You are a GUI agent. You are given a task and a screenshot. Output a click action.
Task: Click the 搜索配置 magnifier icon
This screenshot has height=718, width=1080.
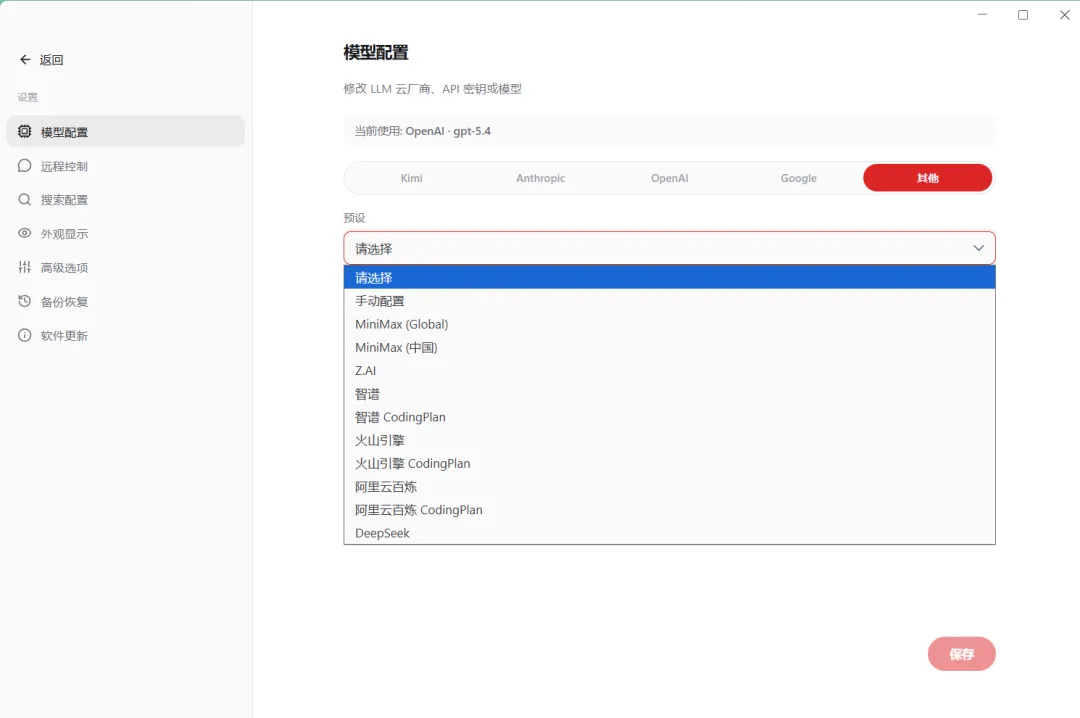25,200
